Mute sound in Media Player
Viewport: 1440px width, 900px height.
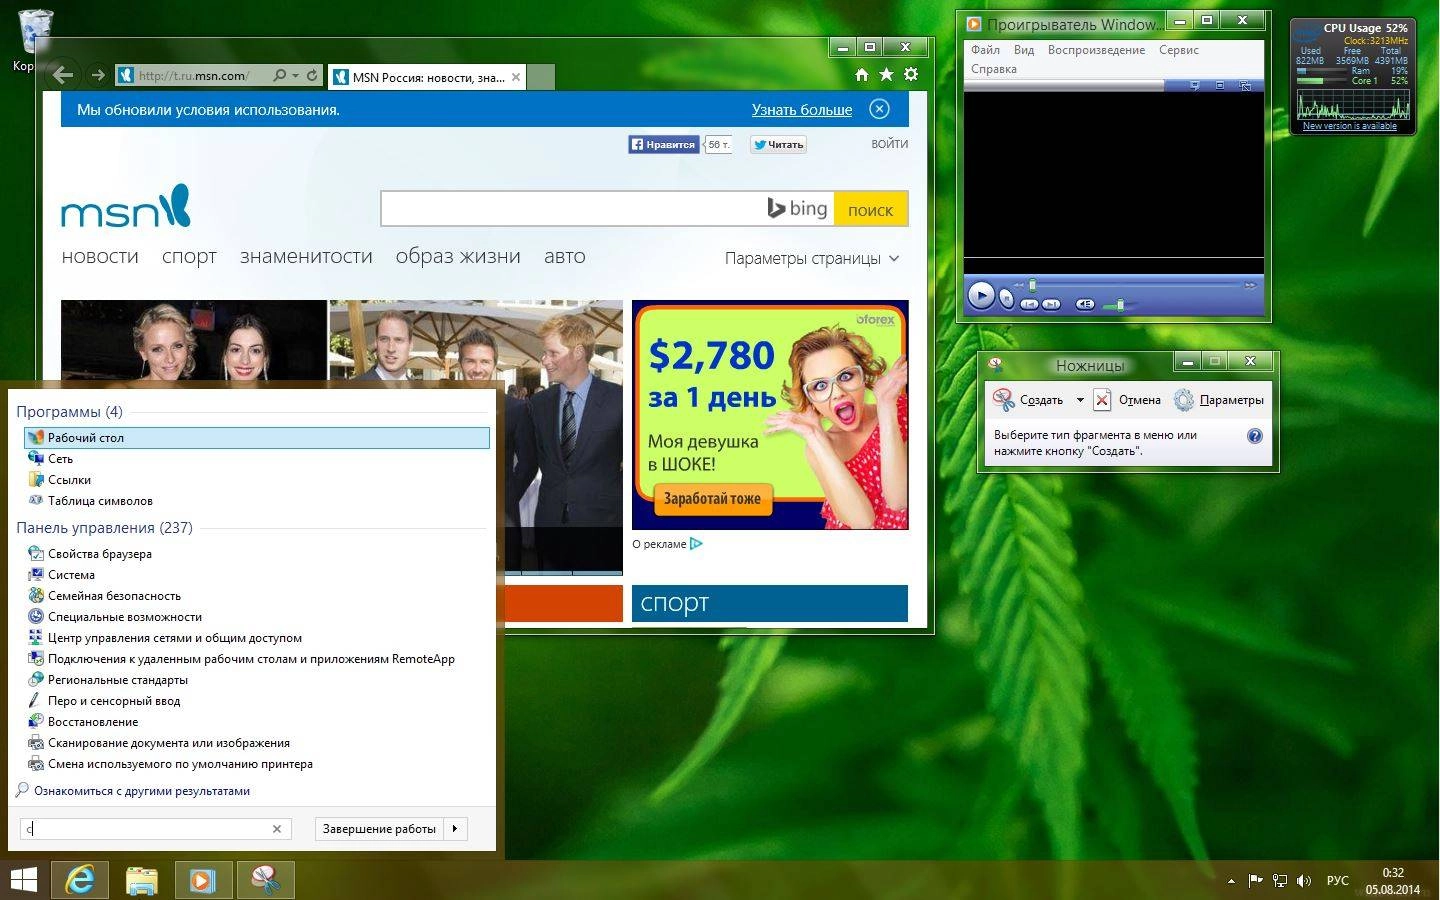pyautogui.click(x=1085, y=304)
